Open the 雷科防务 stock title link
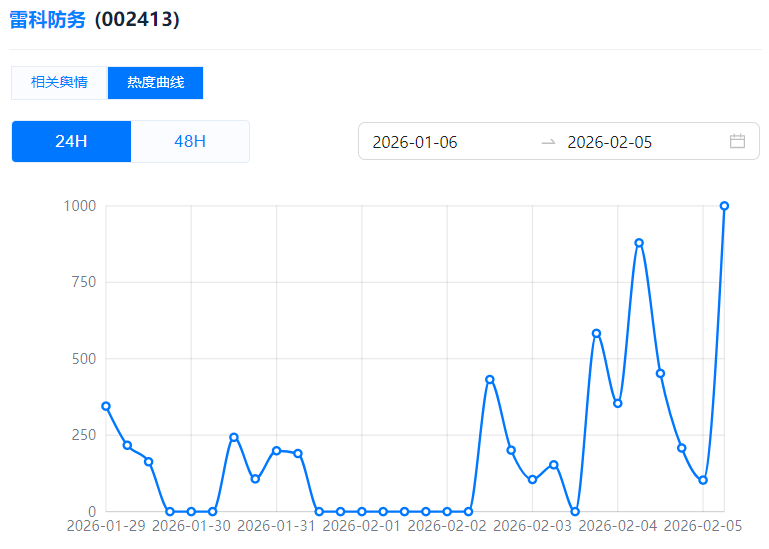This screenshot has width=769, height=549. tap(47, 20)
